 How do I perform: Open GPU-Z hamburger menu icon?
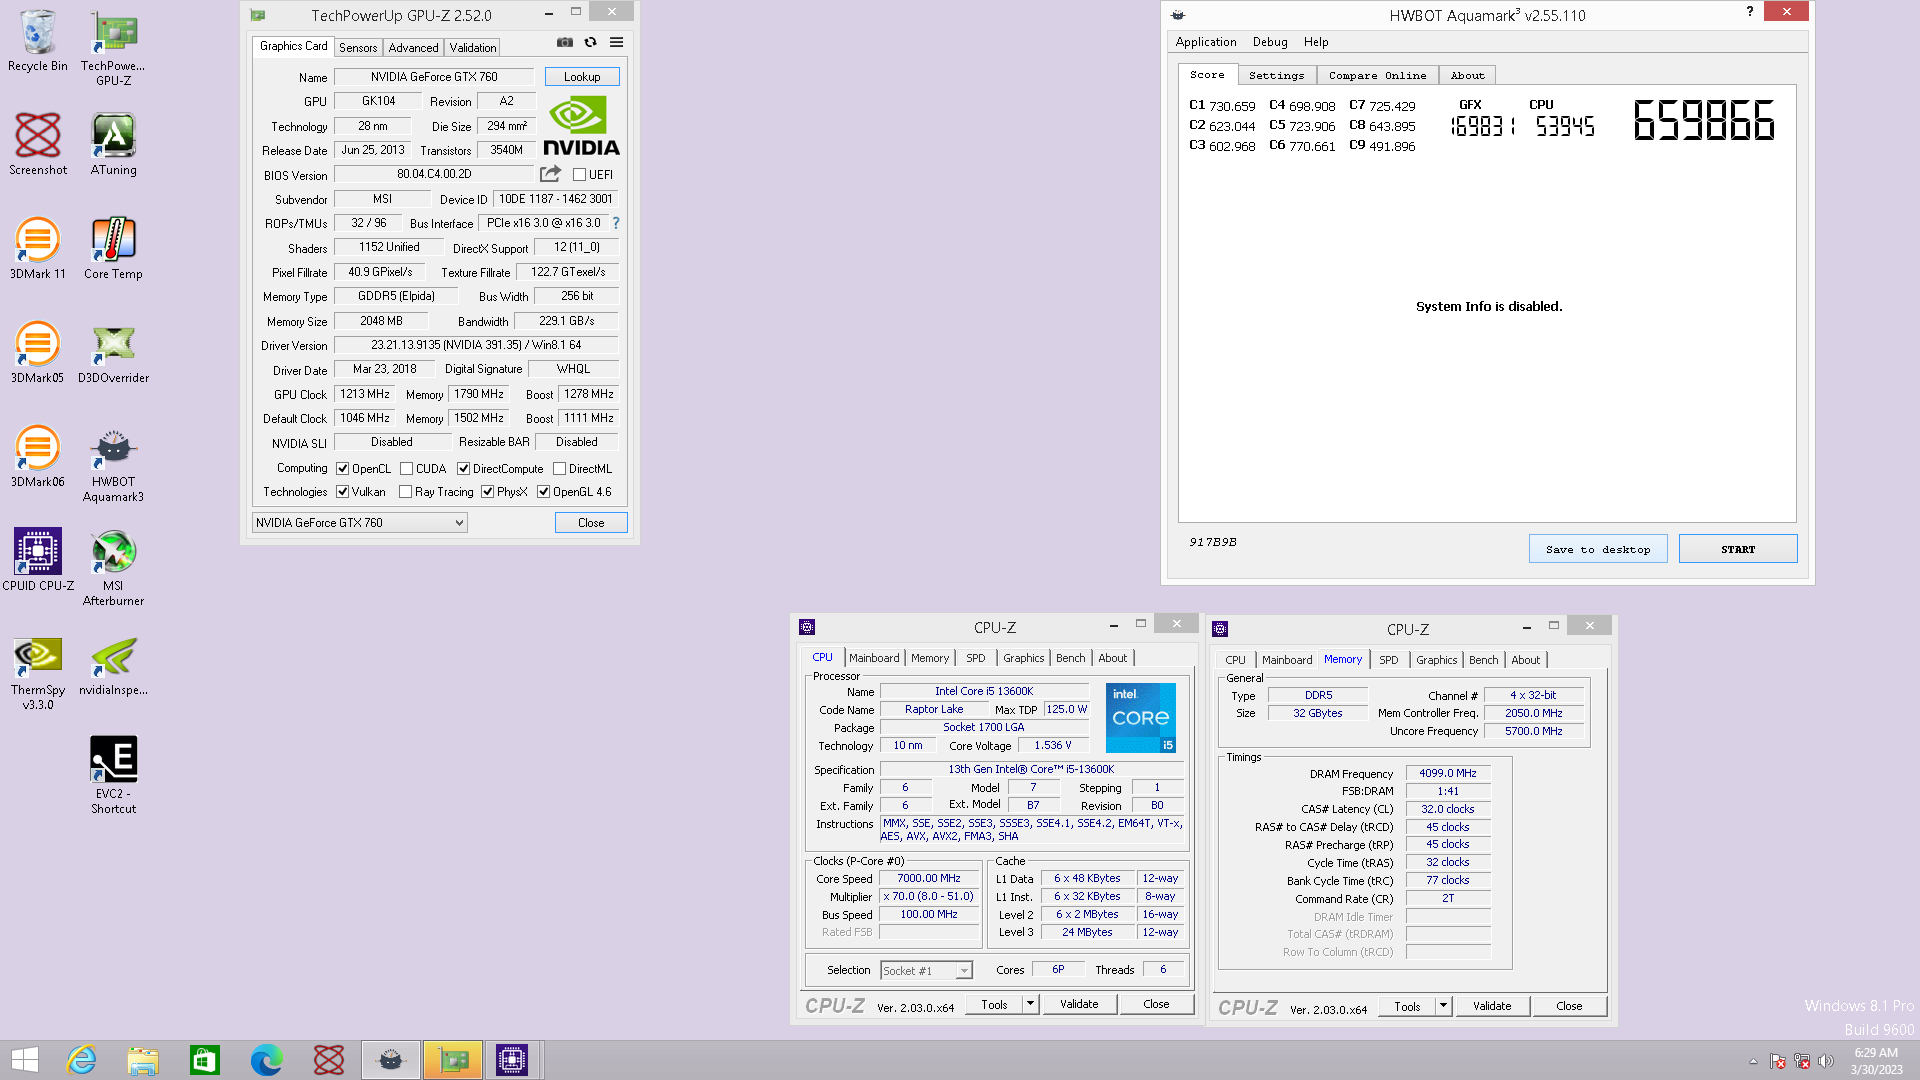pos(617,42)
